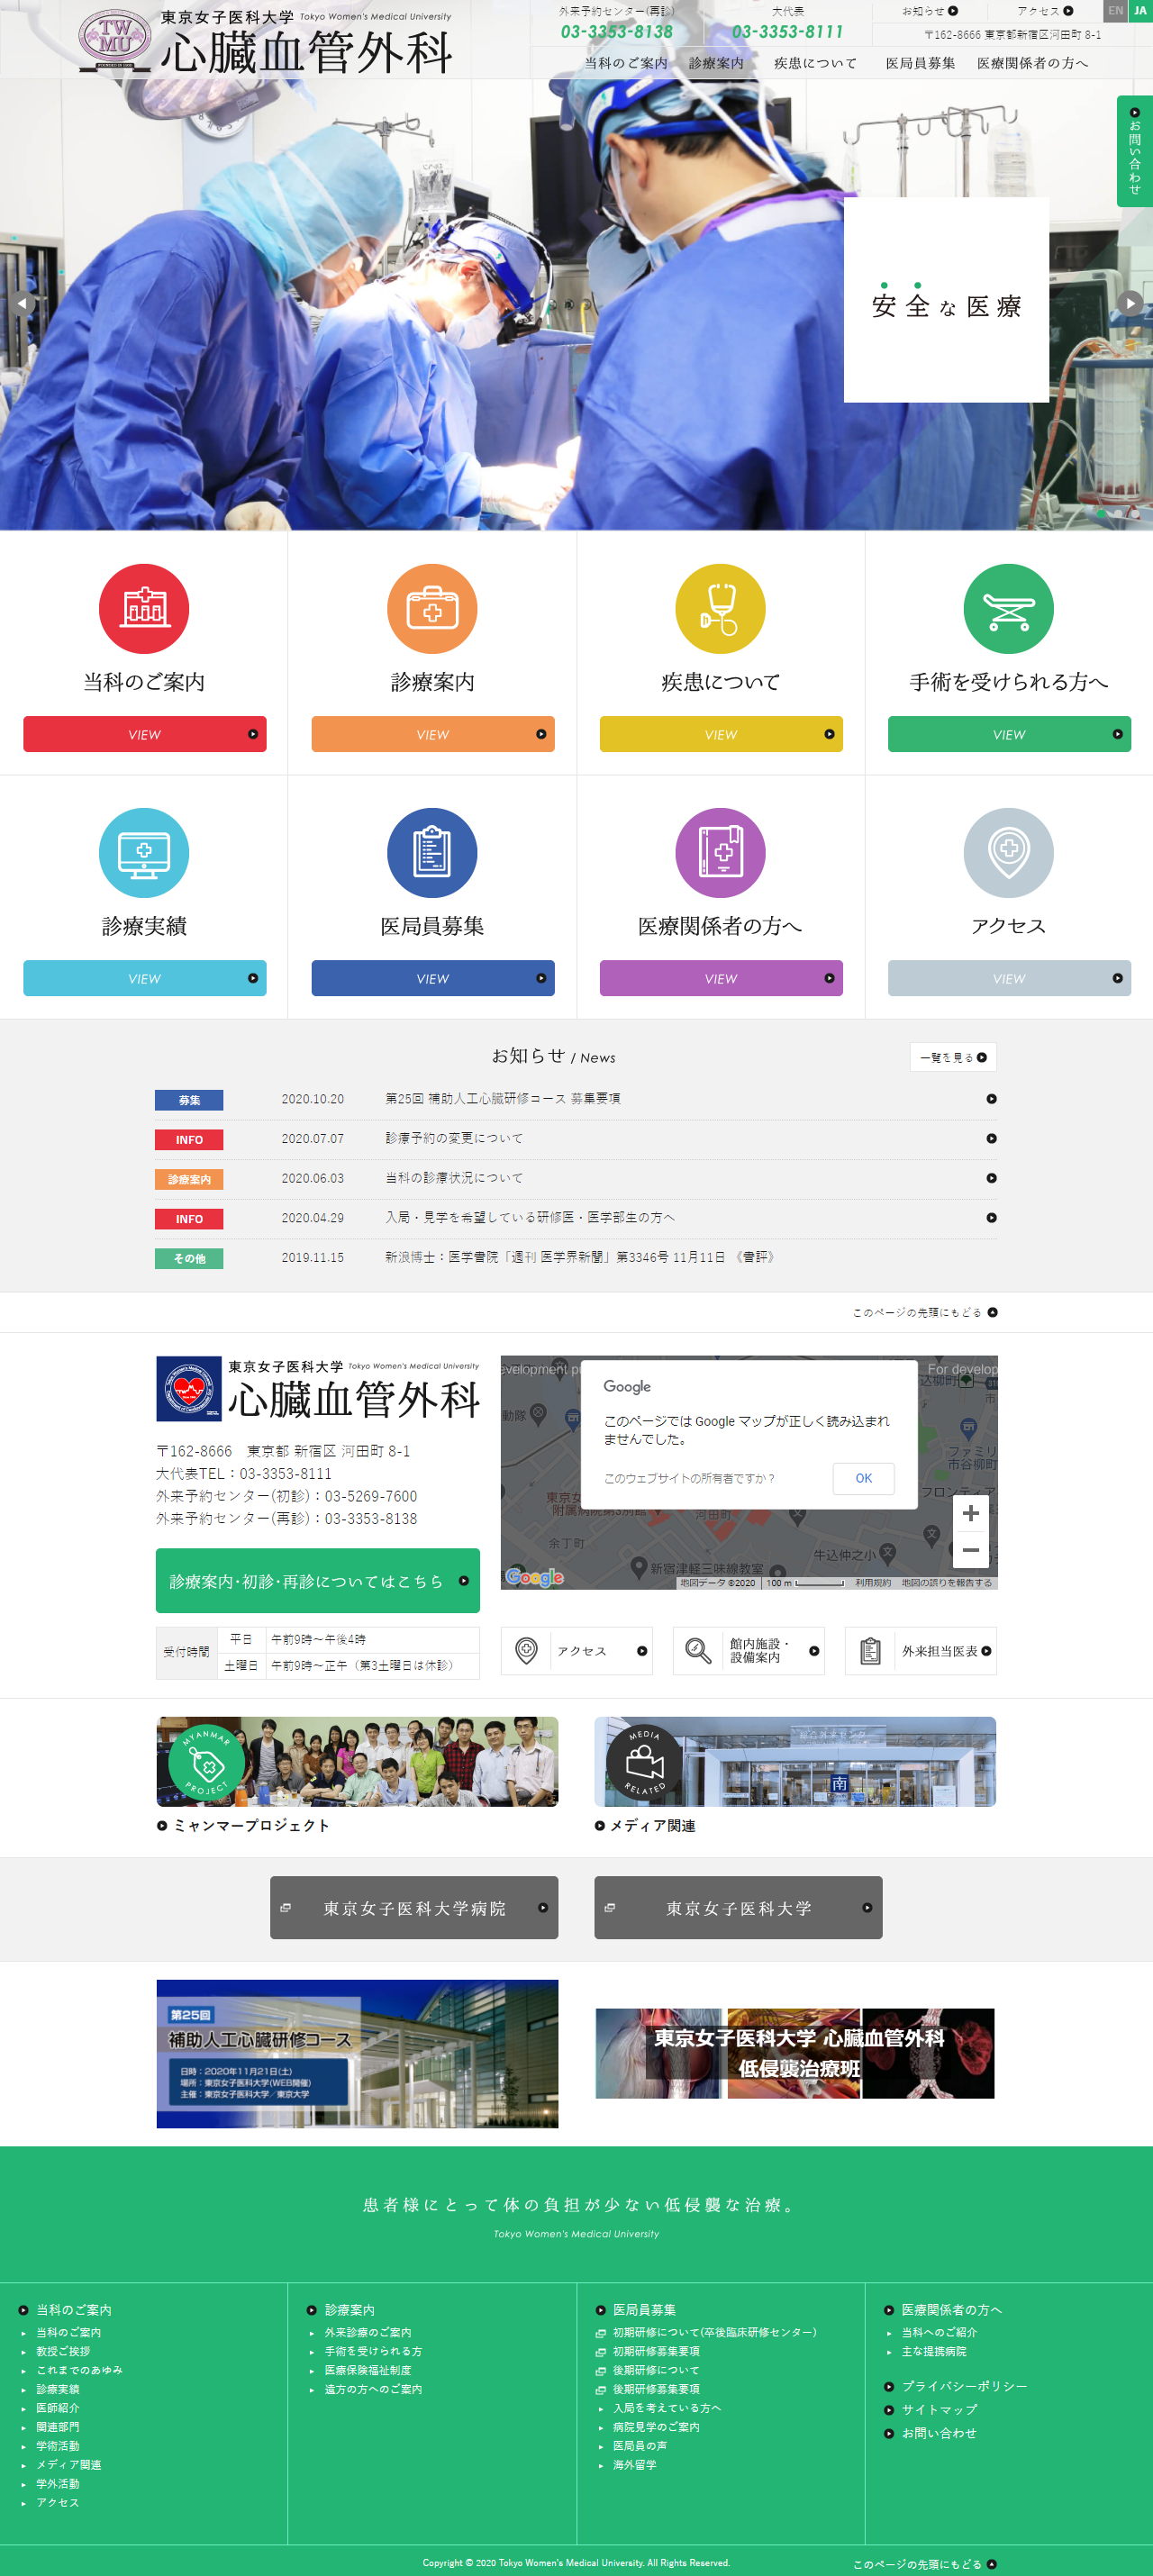Click the gray VIEW button under アクセス
This screenshot has width=1153, height=2576.
(1008, 978)
